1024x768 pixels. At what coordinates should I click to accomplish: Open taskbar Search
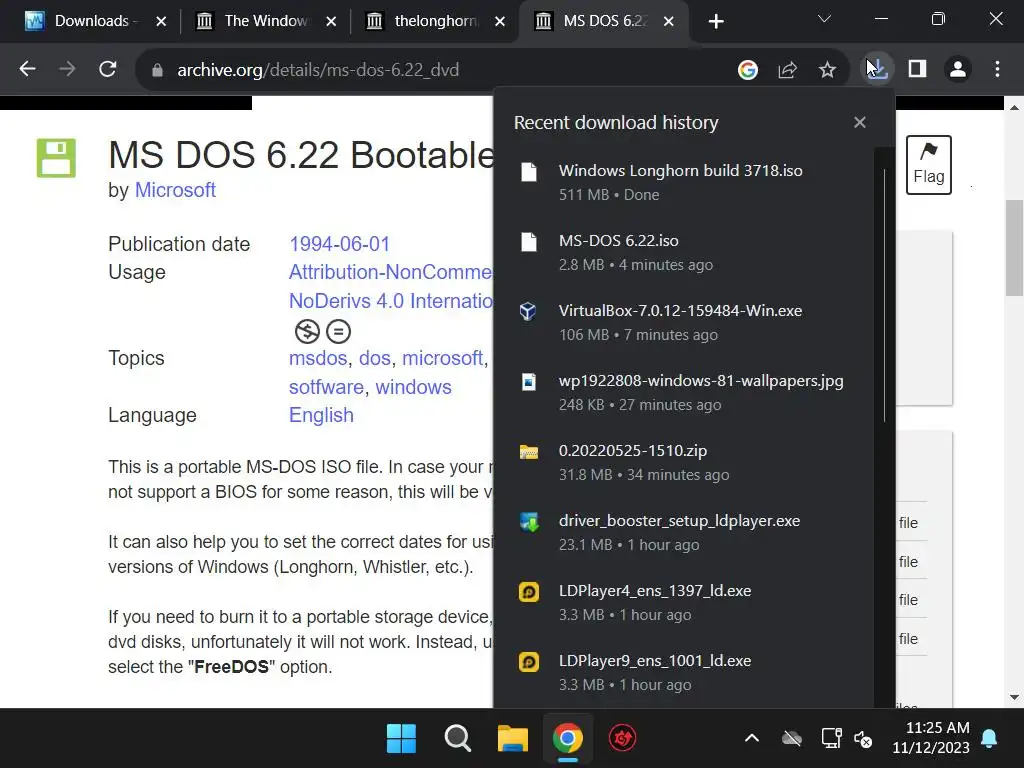click(457, 739)
